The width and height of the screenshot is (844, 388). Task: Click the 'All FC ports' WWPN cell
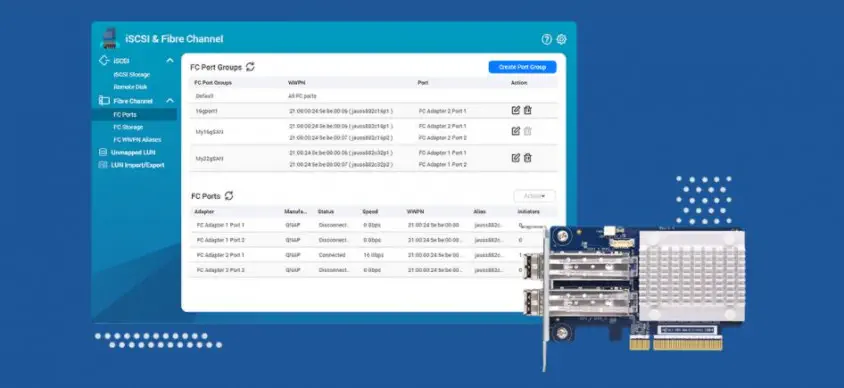pyautogui.click(x=303, y=96)
